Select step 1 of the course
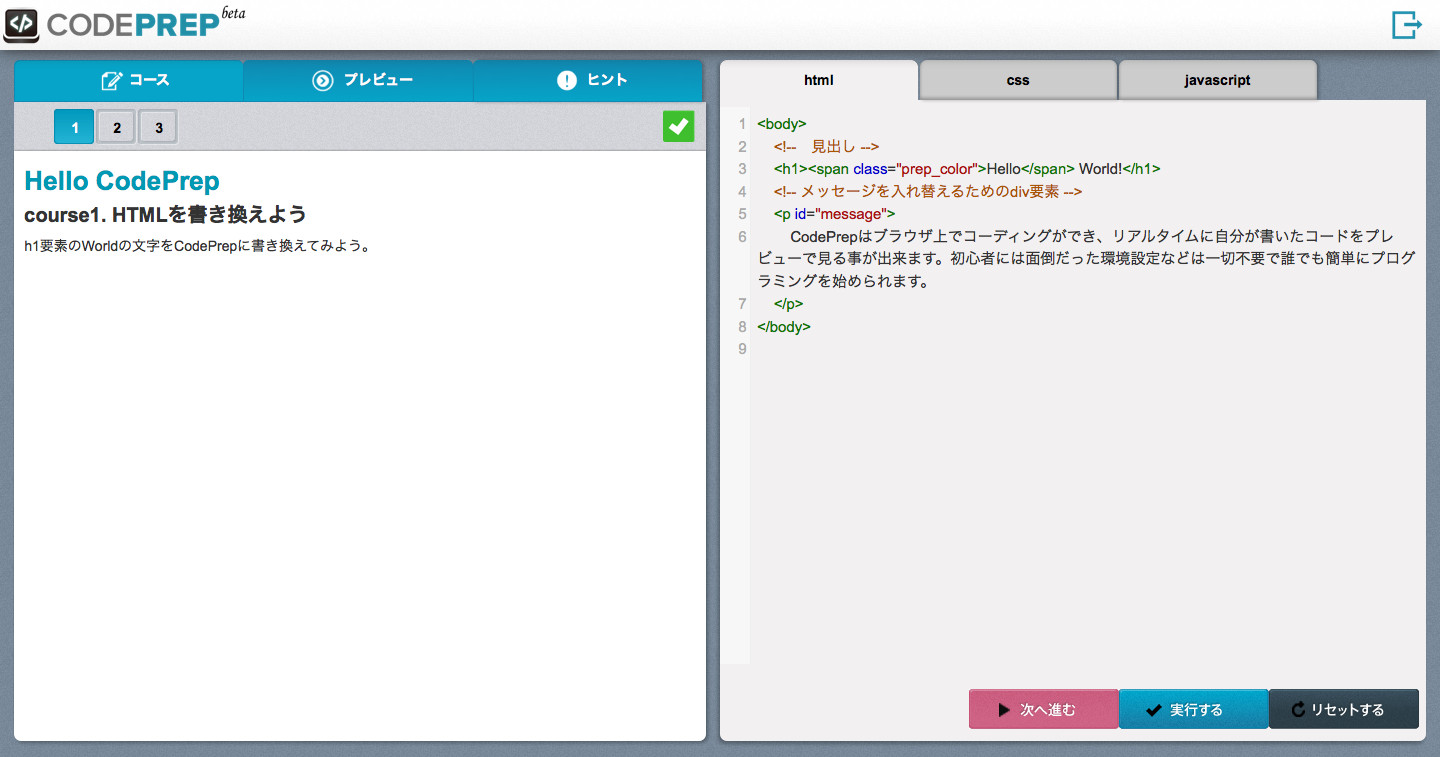The image size is (1440, 757). (73, 126)
